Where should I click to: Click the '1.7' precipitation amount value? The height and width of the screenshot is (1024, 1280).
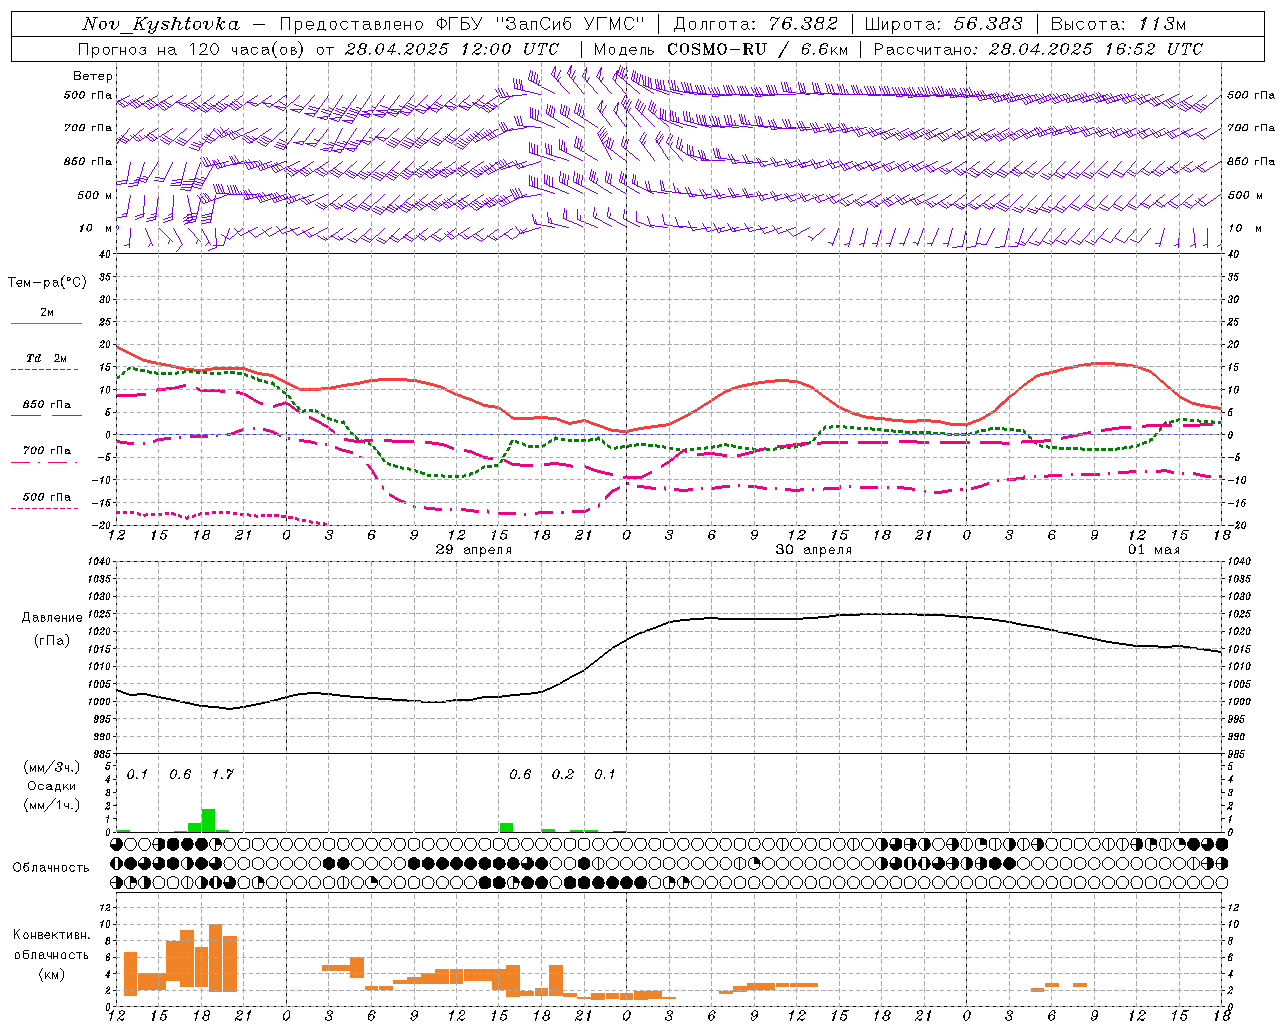pos(222,774)
